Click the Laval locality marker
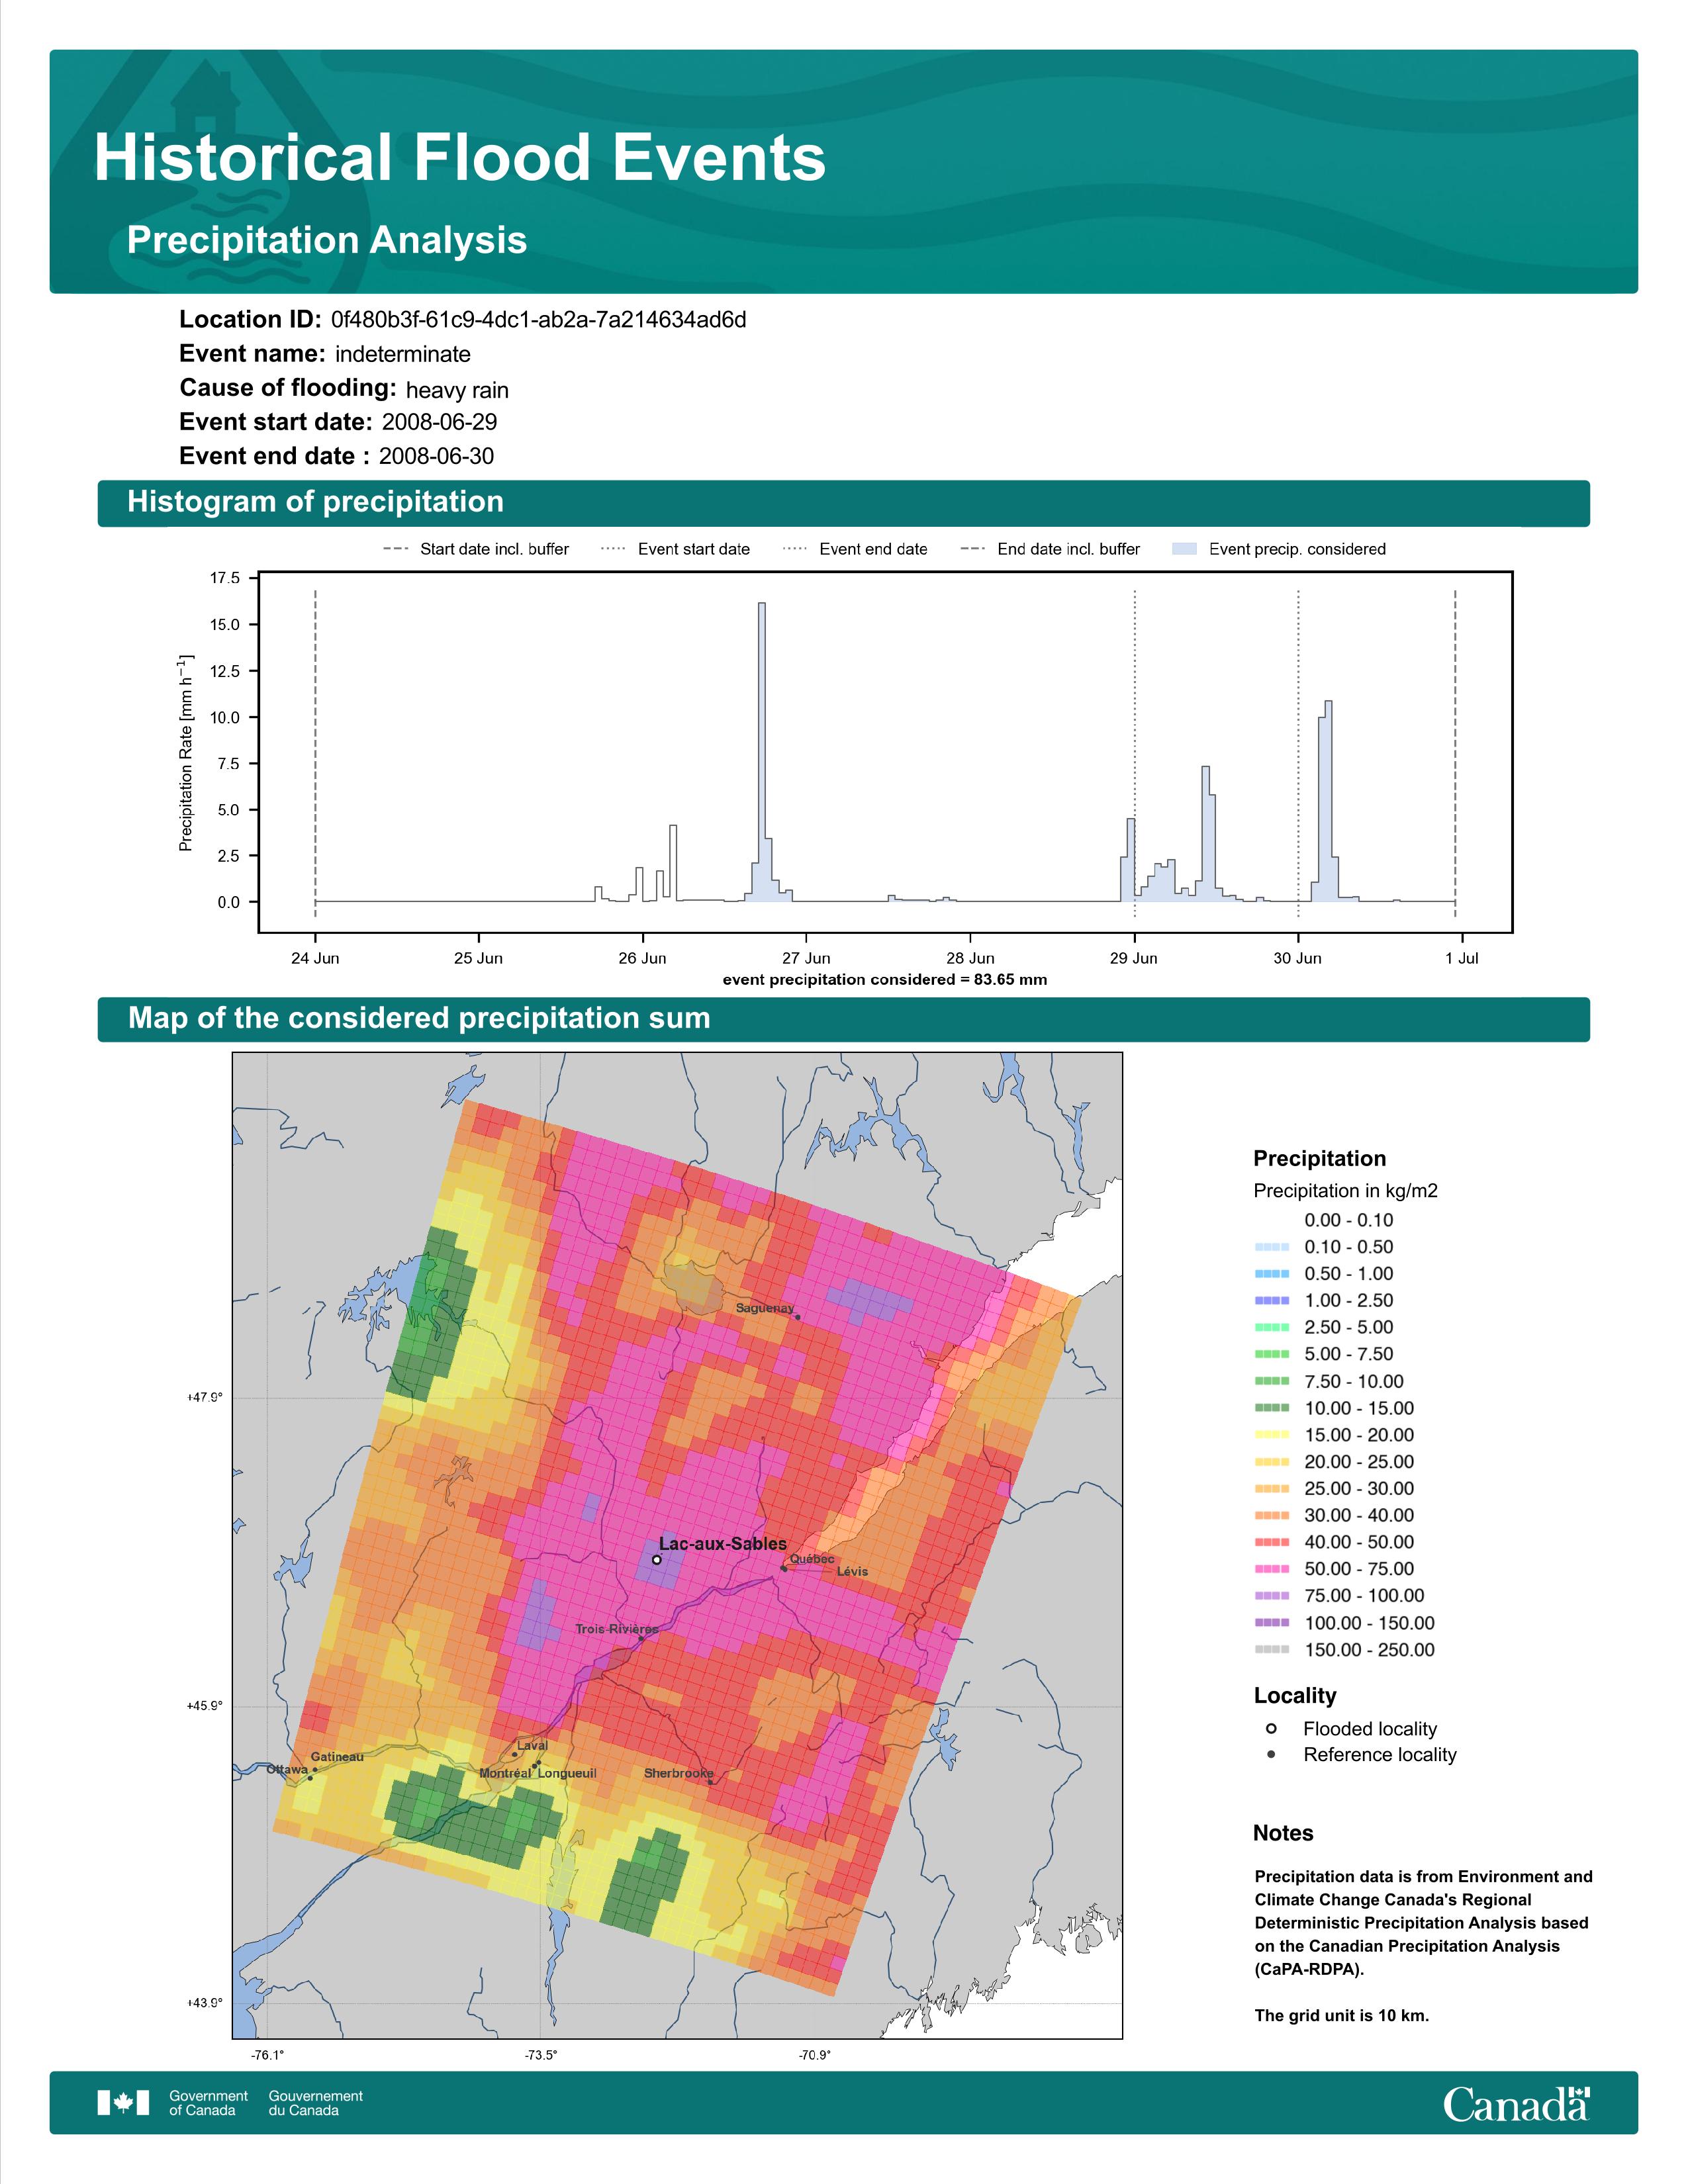 [x=515, y=1754]
